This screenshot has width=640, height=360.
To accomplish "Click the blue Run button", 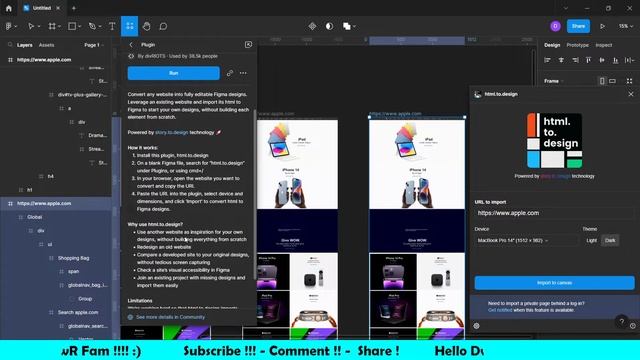I will click(173, 73).
